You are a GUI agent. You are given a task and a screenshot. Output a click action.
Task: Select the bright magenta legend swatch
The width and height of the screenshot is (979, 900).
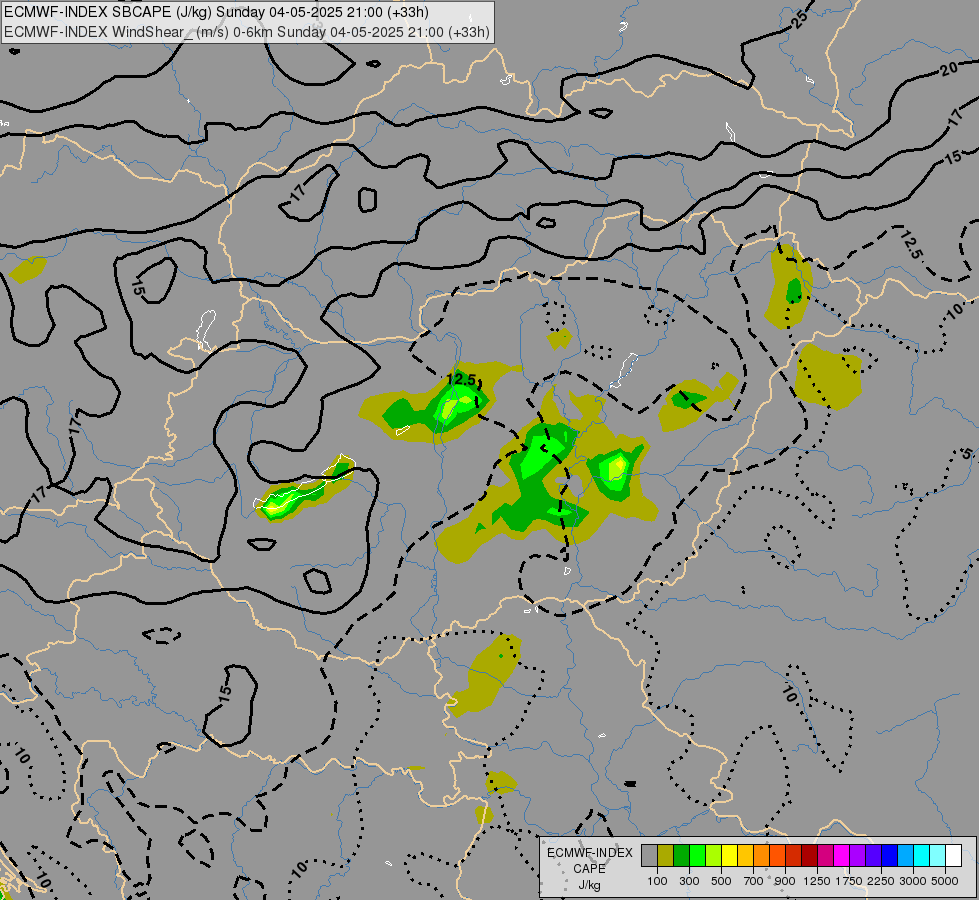842,855
